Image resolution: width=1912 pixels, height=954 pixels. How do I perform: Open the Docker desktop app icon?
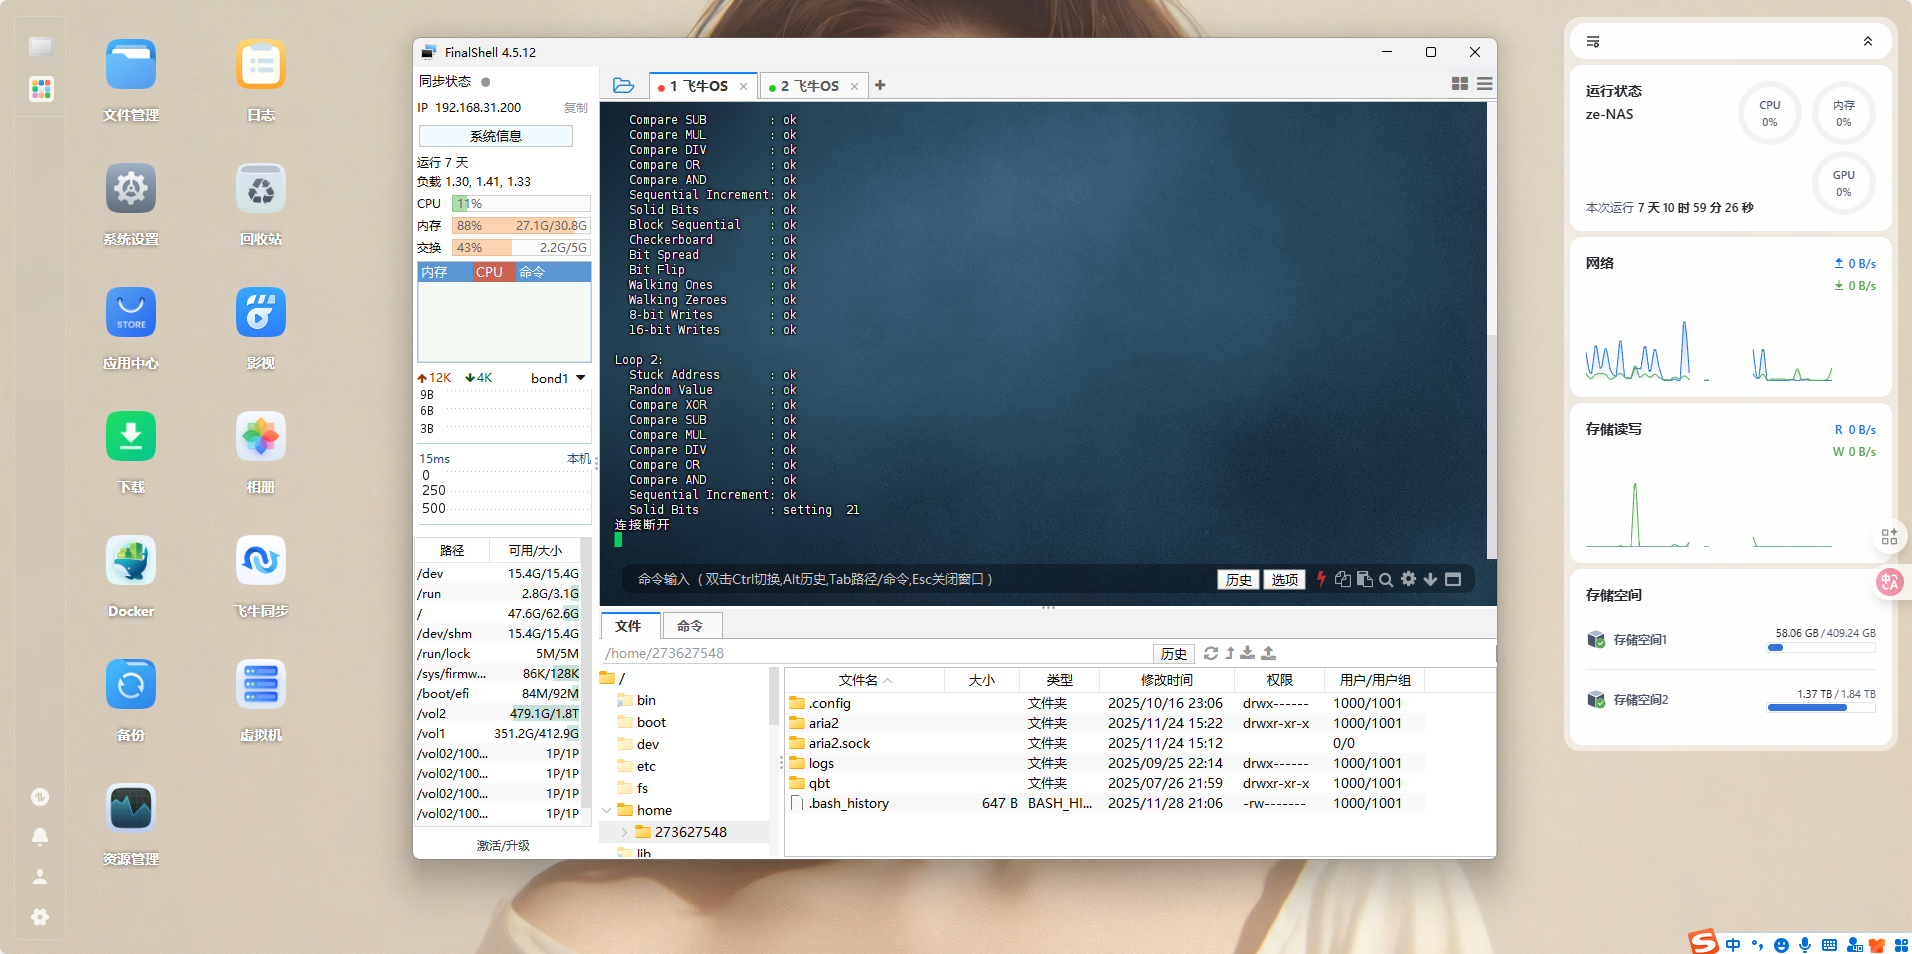131,561
